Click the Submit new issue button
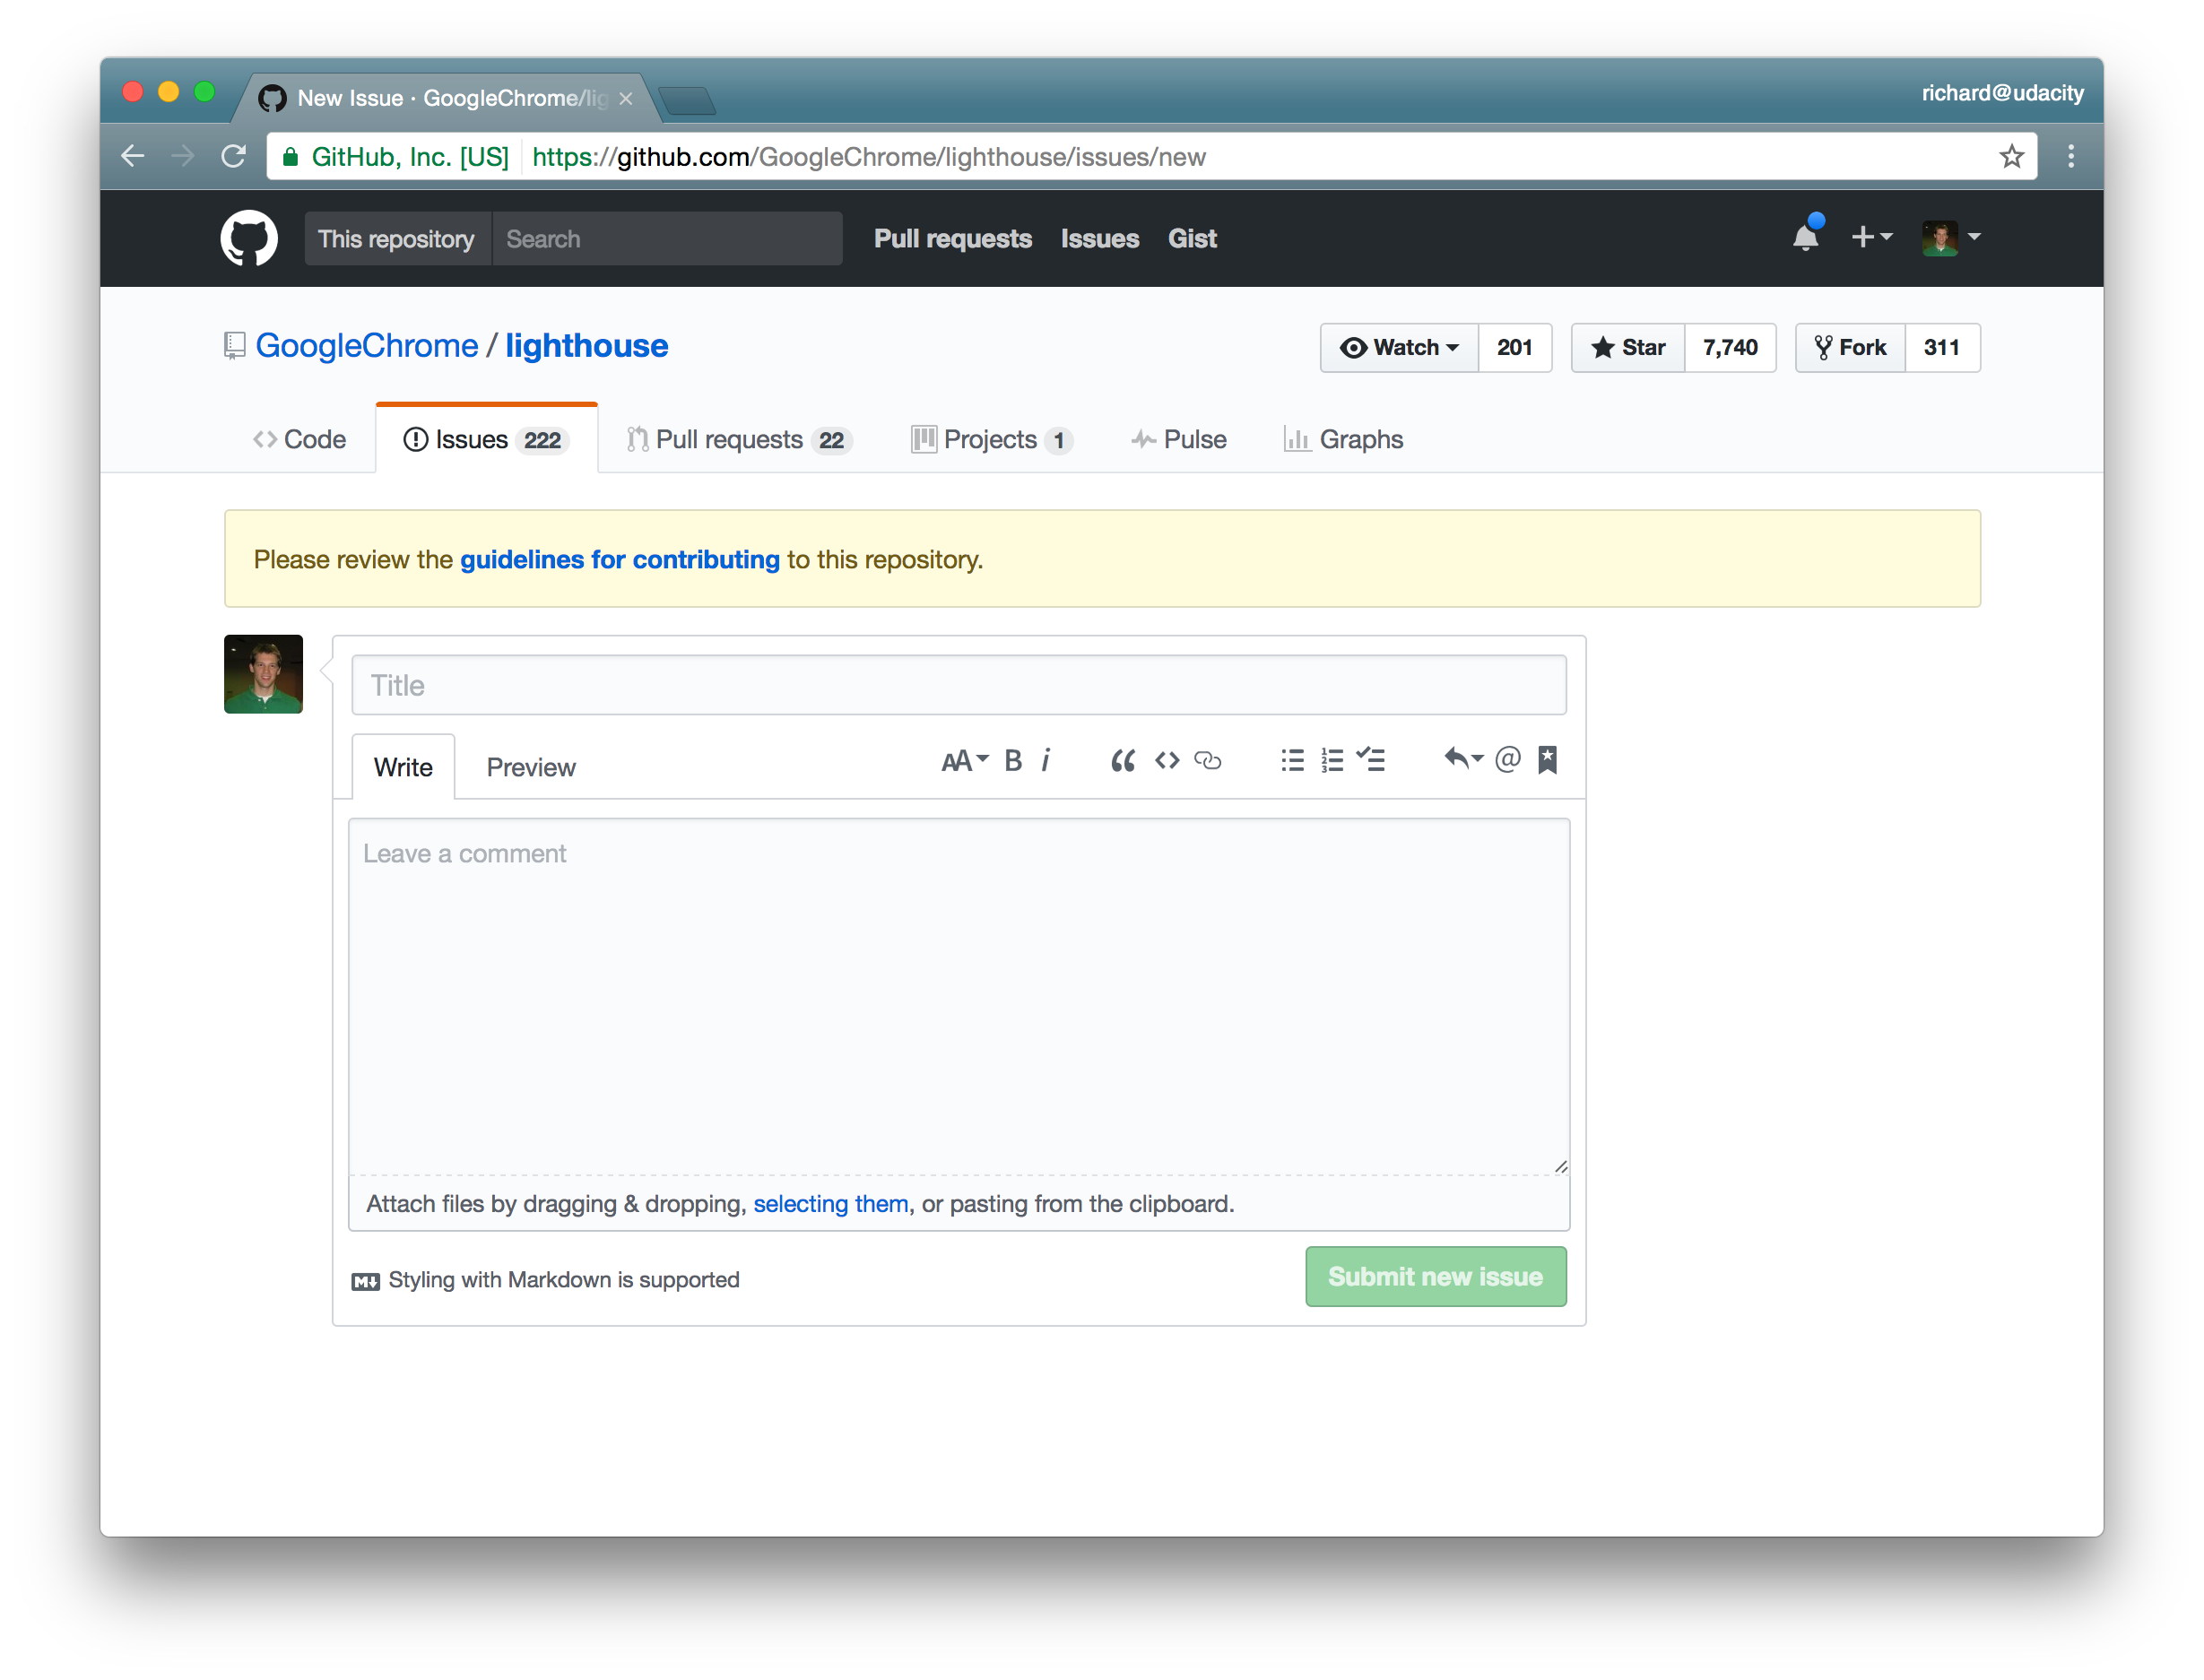This screenshot has height=1680, width=2204. coord(1435,1277)
